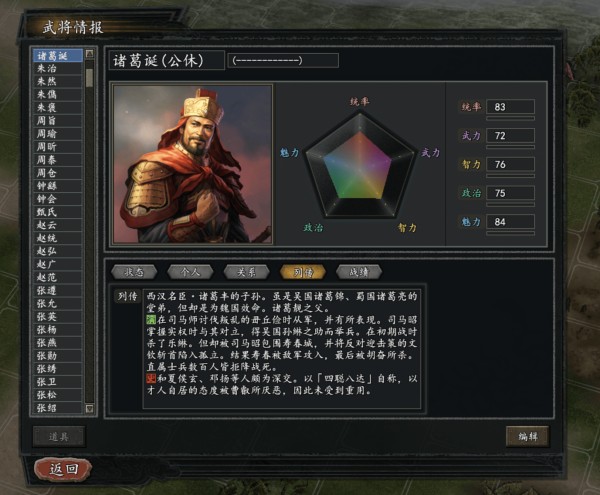Screen dimensions: 600x495
Task: Click Zhuge Dan's portrait image
Action: [192, 164]
